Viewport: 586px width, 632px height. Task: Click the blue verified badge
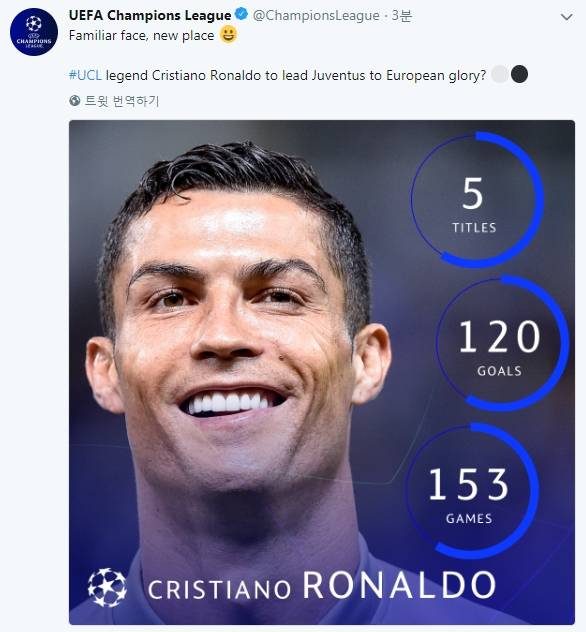click(241, 15)
